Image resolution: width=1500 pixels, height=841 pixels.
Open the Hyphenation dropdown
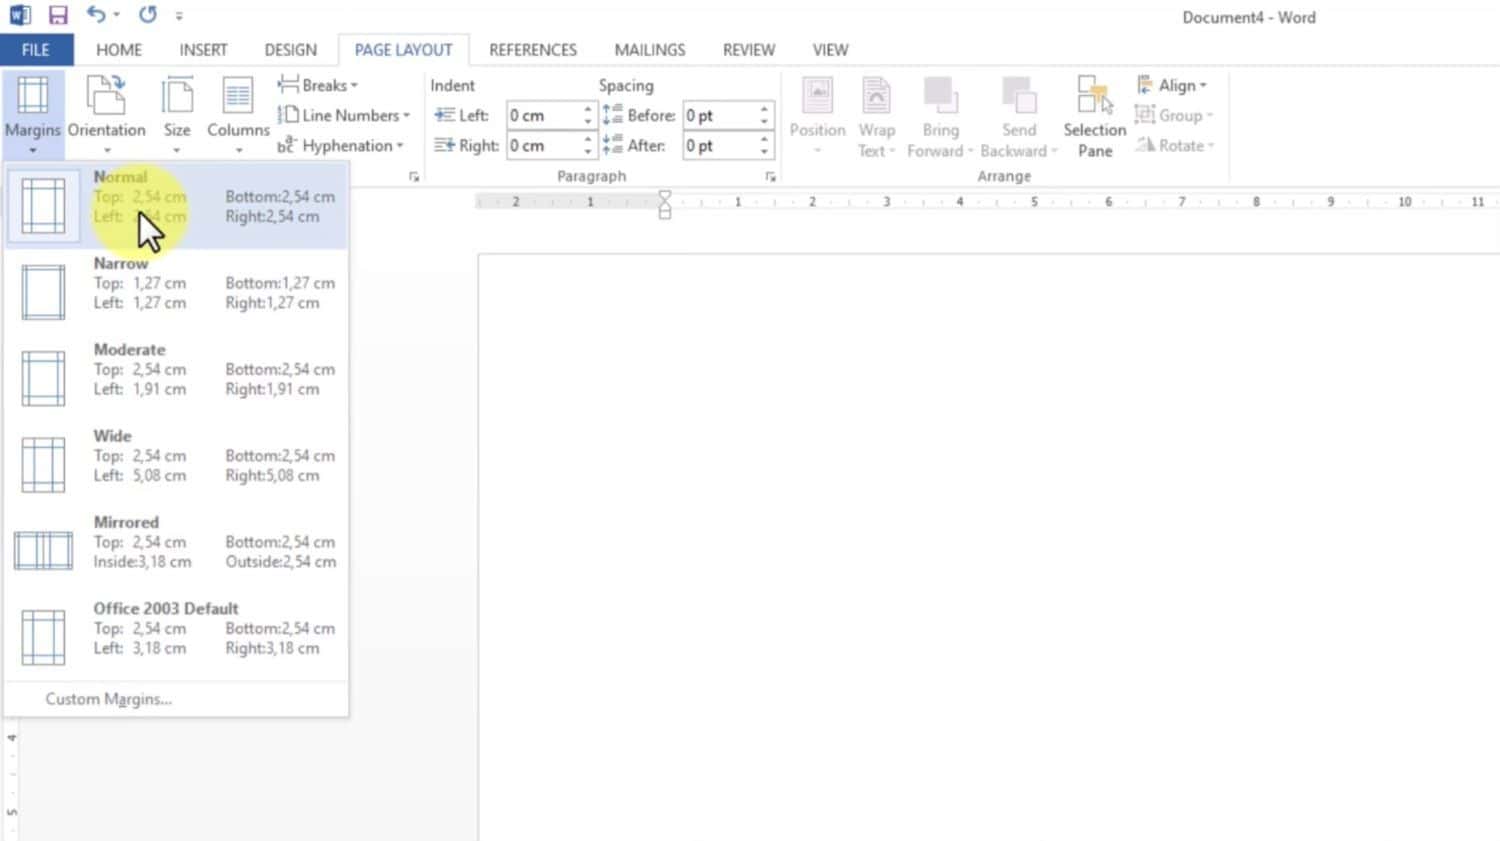coord(341,145)
